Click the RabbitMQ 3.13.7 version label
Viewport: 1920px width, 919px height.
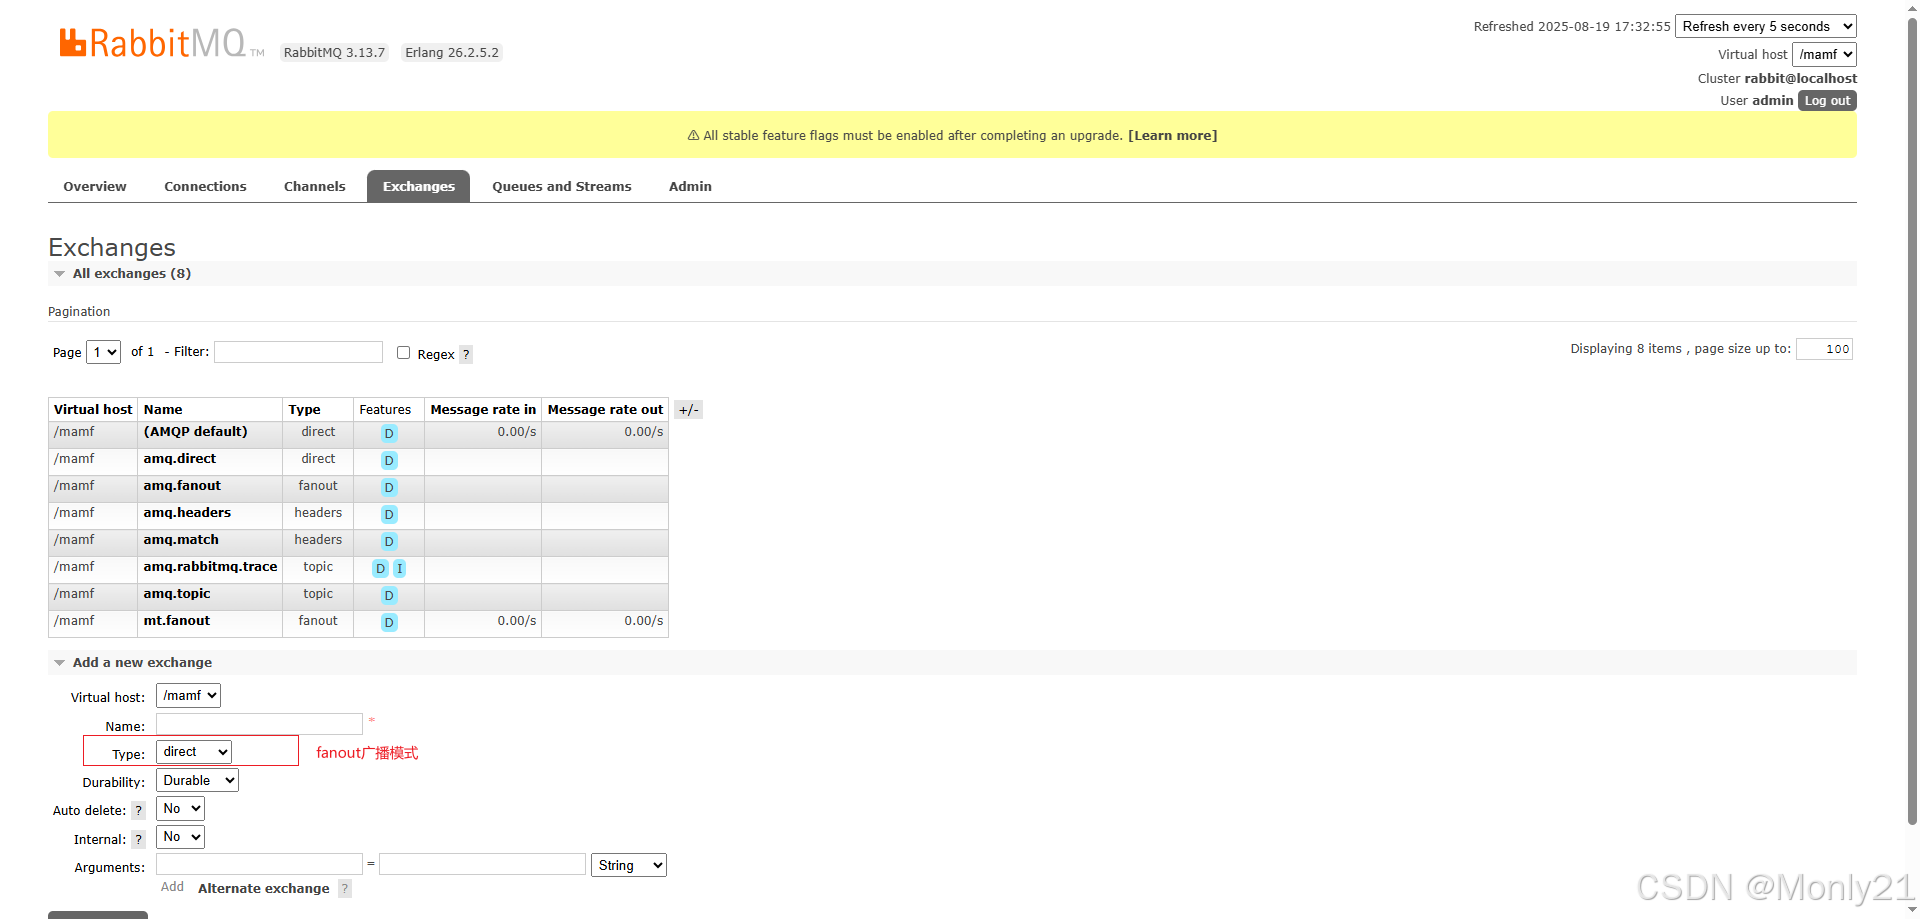334,53
